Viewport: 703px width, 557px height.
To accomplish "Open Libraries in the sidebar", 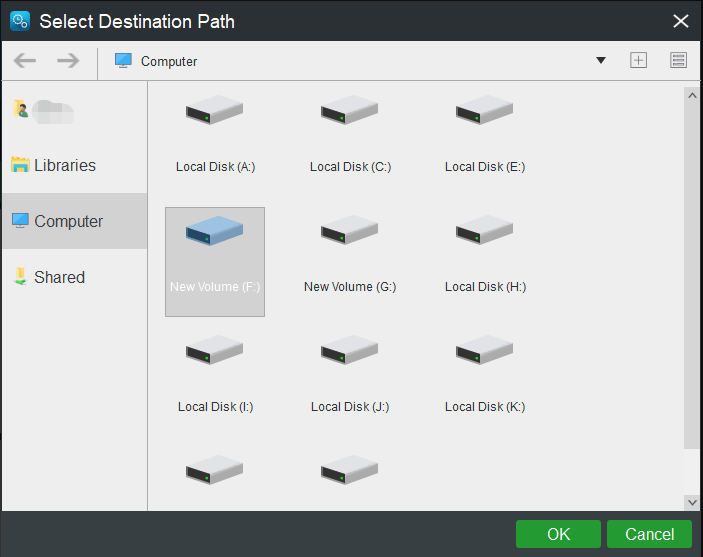I will click(x=65, y=166).
